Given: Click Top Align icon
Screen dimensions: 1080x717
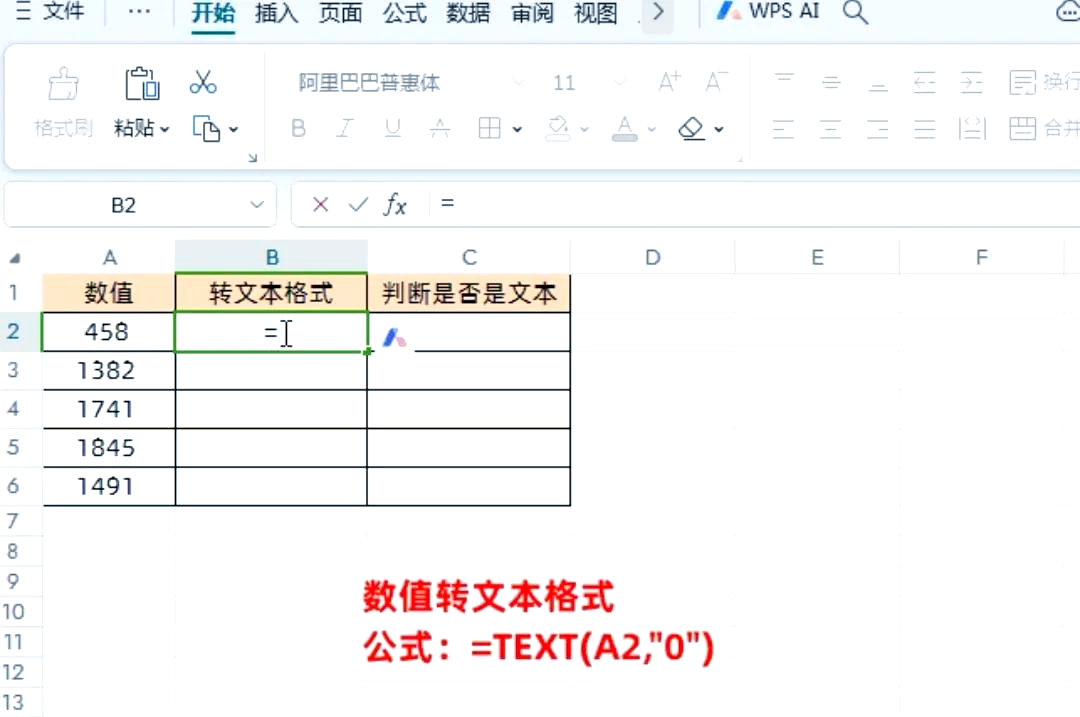Looking at the screenshot, I should (785, 80).
